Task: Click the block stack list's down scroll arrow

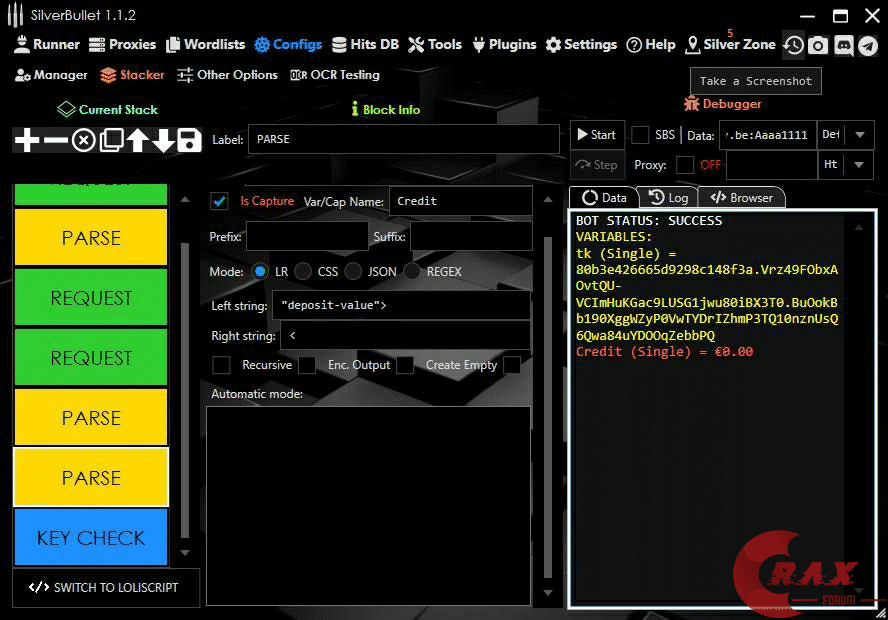Action: coord(185,553)
